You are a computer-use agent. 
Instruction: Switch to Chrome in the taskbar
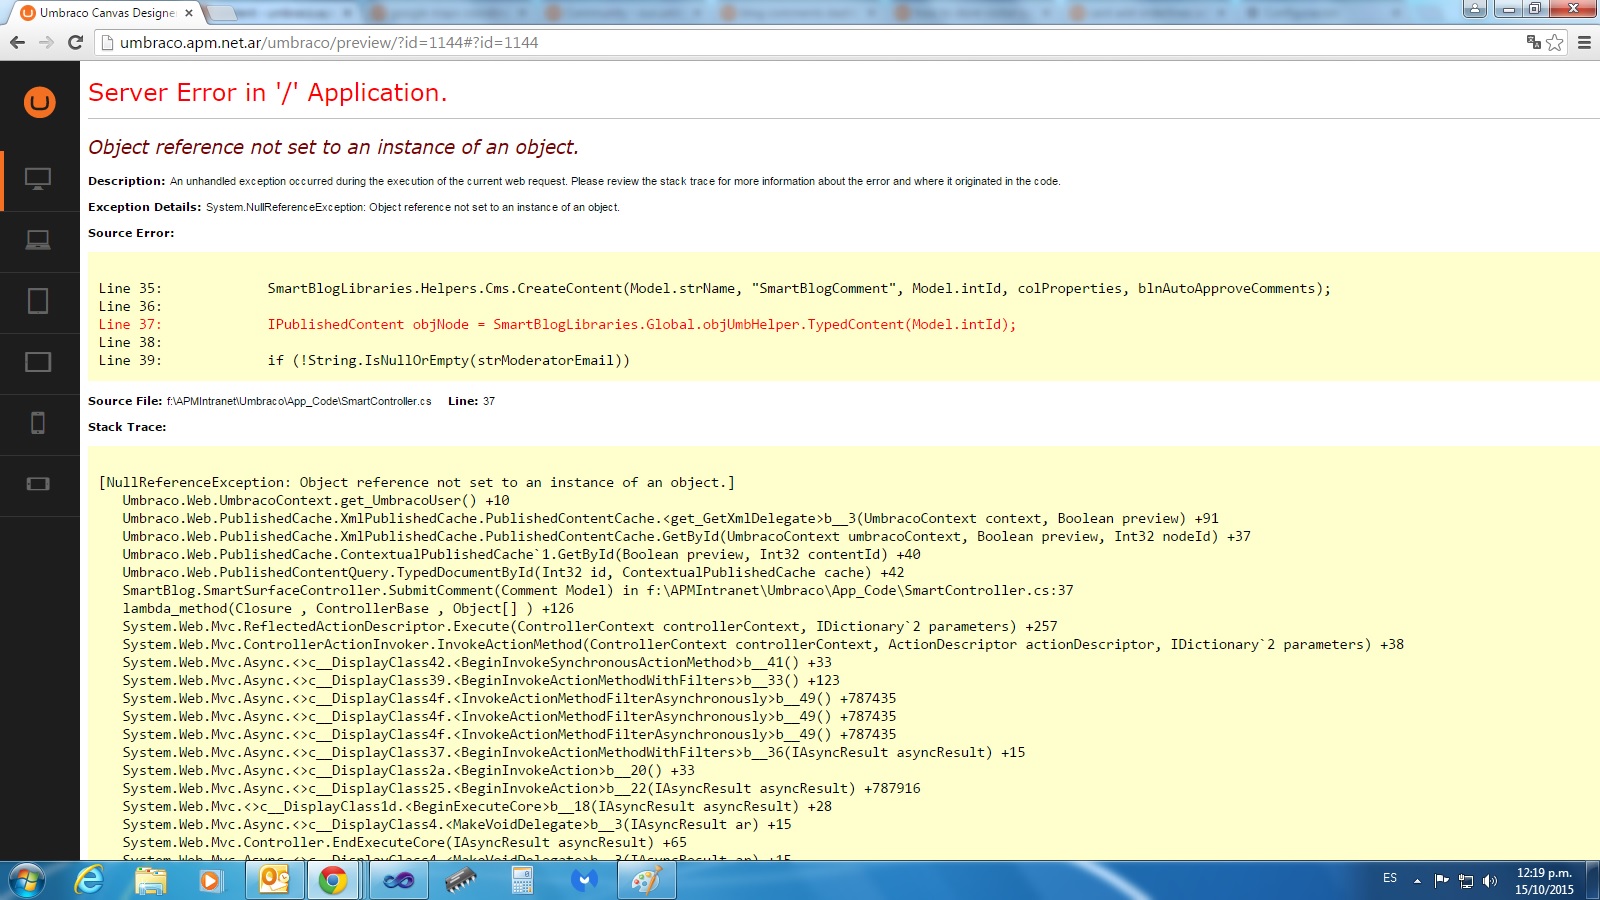(x=333, y=881)
